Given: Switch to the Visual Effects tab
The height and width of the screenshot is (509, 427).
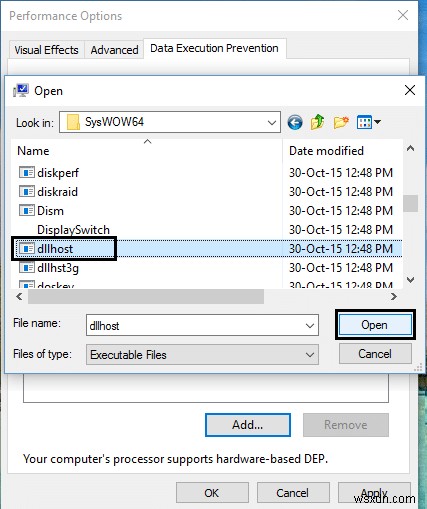Looking at the screenshot, I should click(46, 50).
